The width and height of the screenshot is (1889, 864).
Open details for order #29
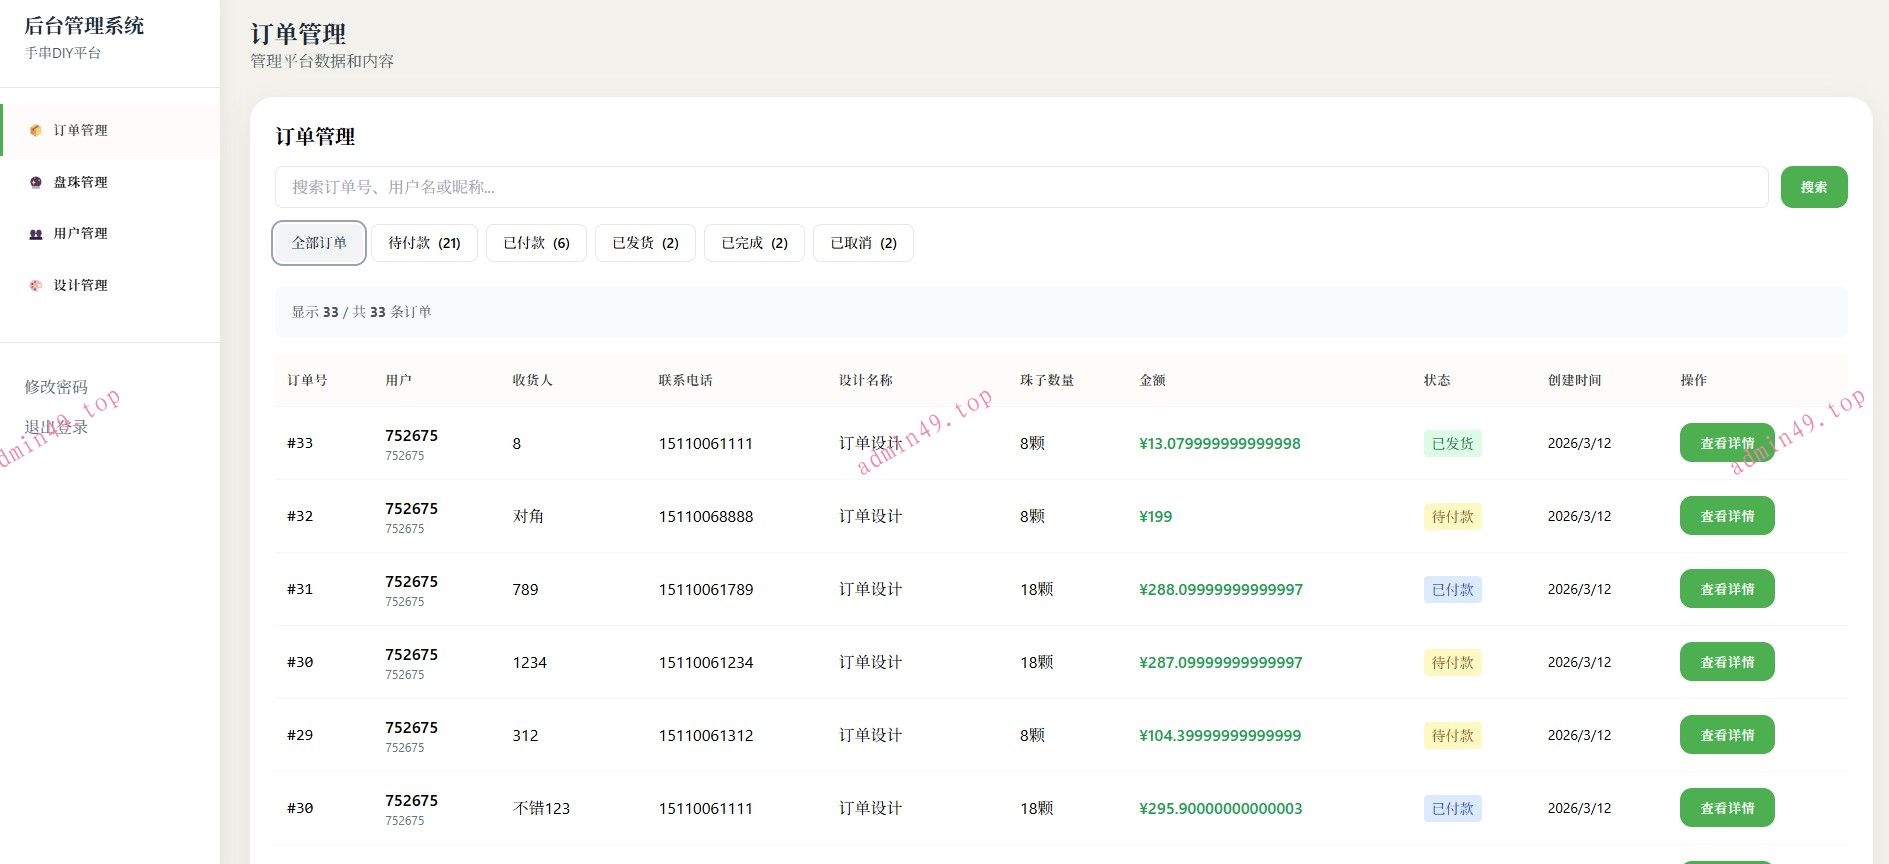pos(1726,735)
